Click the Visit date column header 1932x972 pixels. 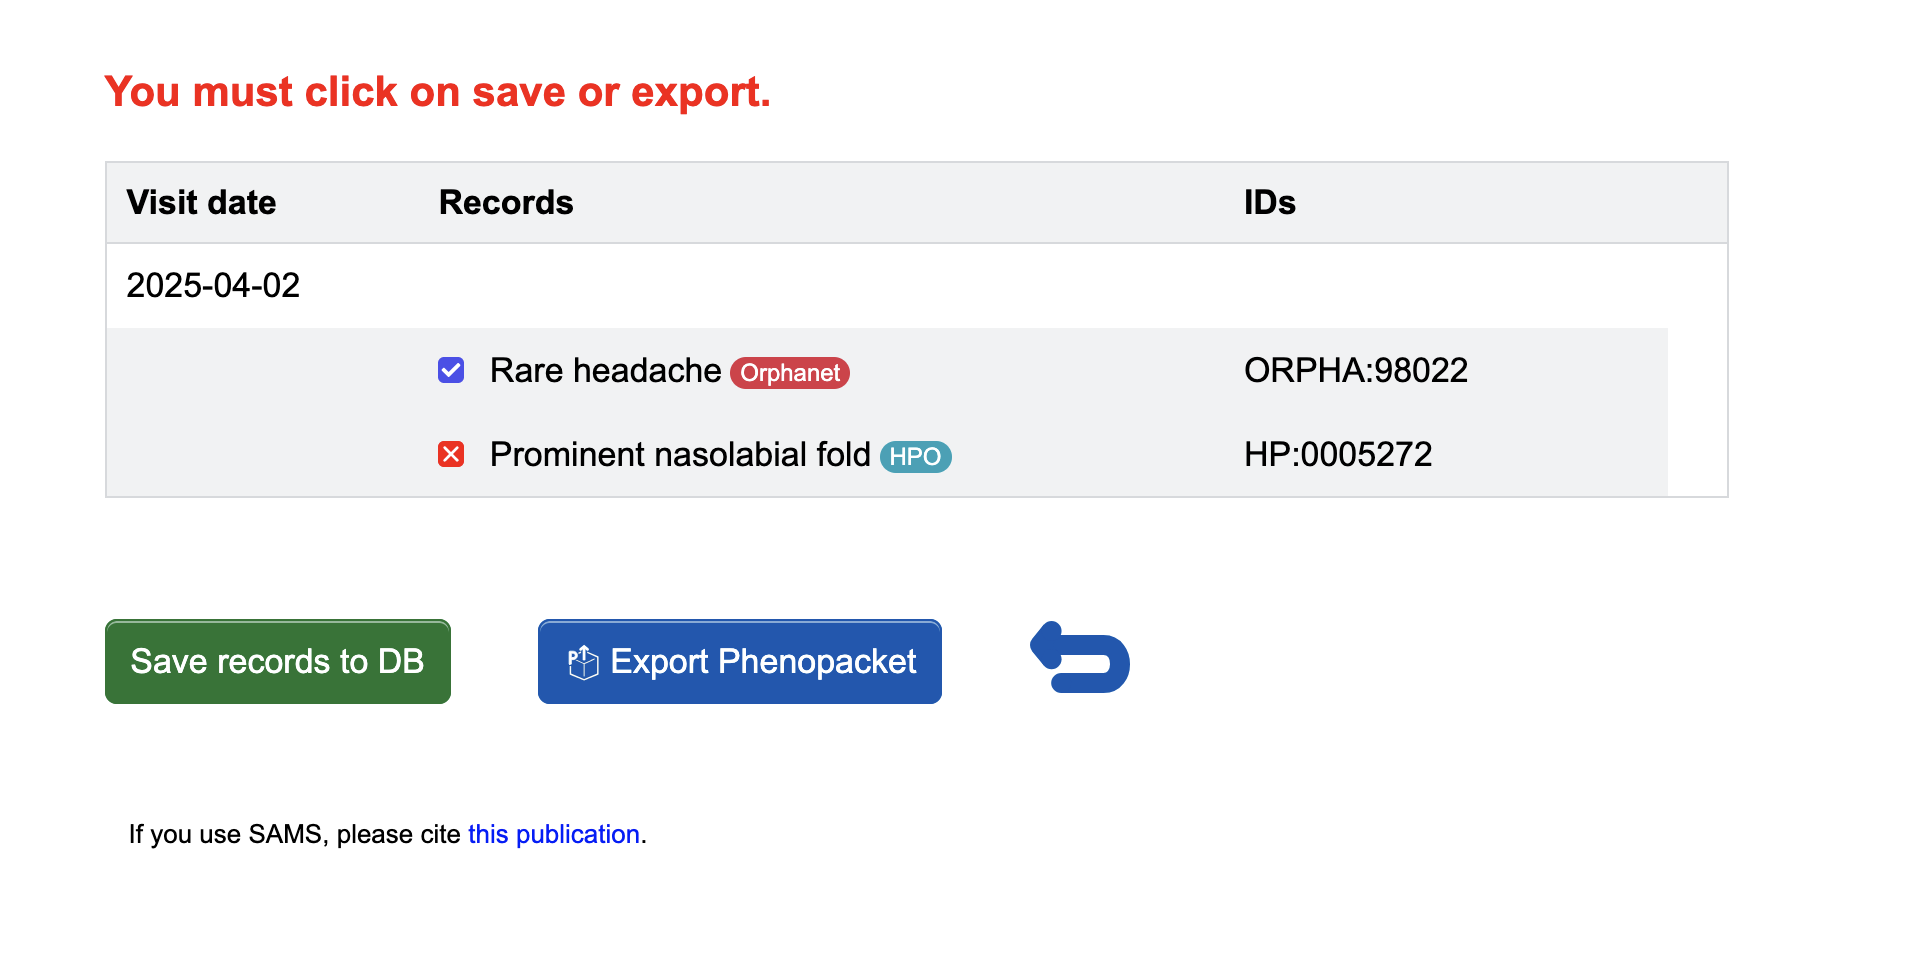(201, 203)
